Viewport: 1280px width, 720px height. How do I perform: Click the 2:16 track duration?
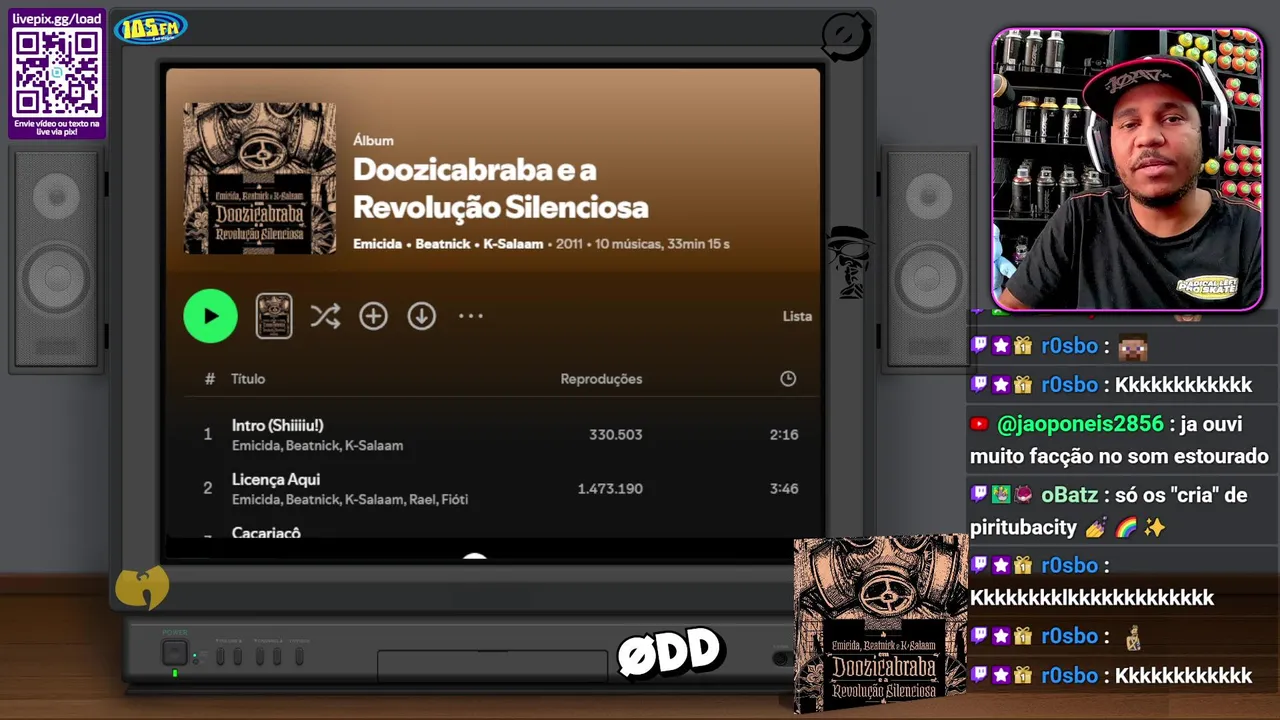pyautogui.click(x=784, y=435)
